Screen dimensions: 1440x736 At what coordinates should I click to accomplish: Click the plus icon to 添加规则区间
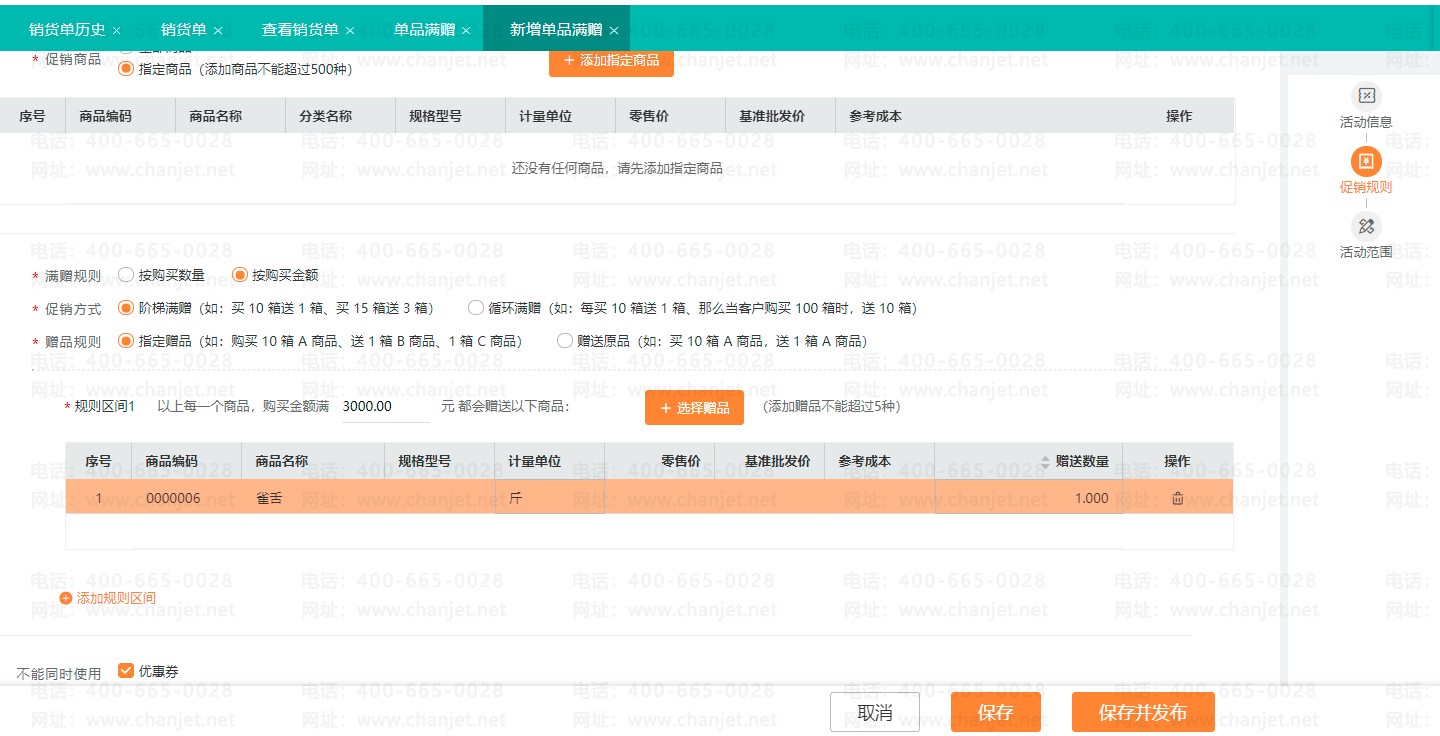tap(66, 598)
